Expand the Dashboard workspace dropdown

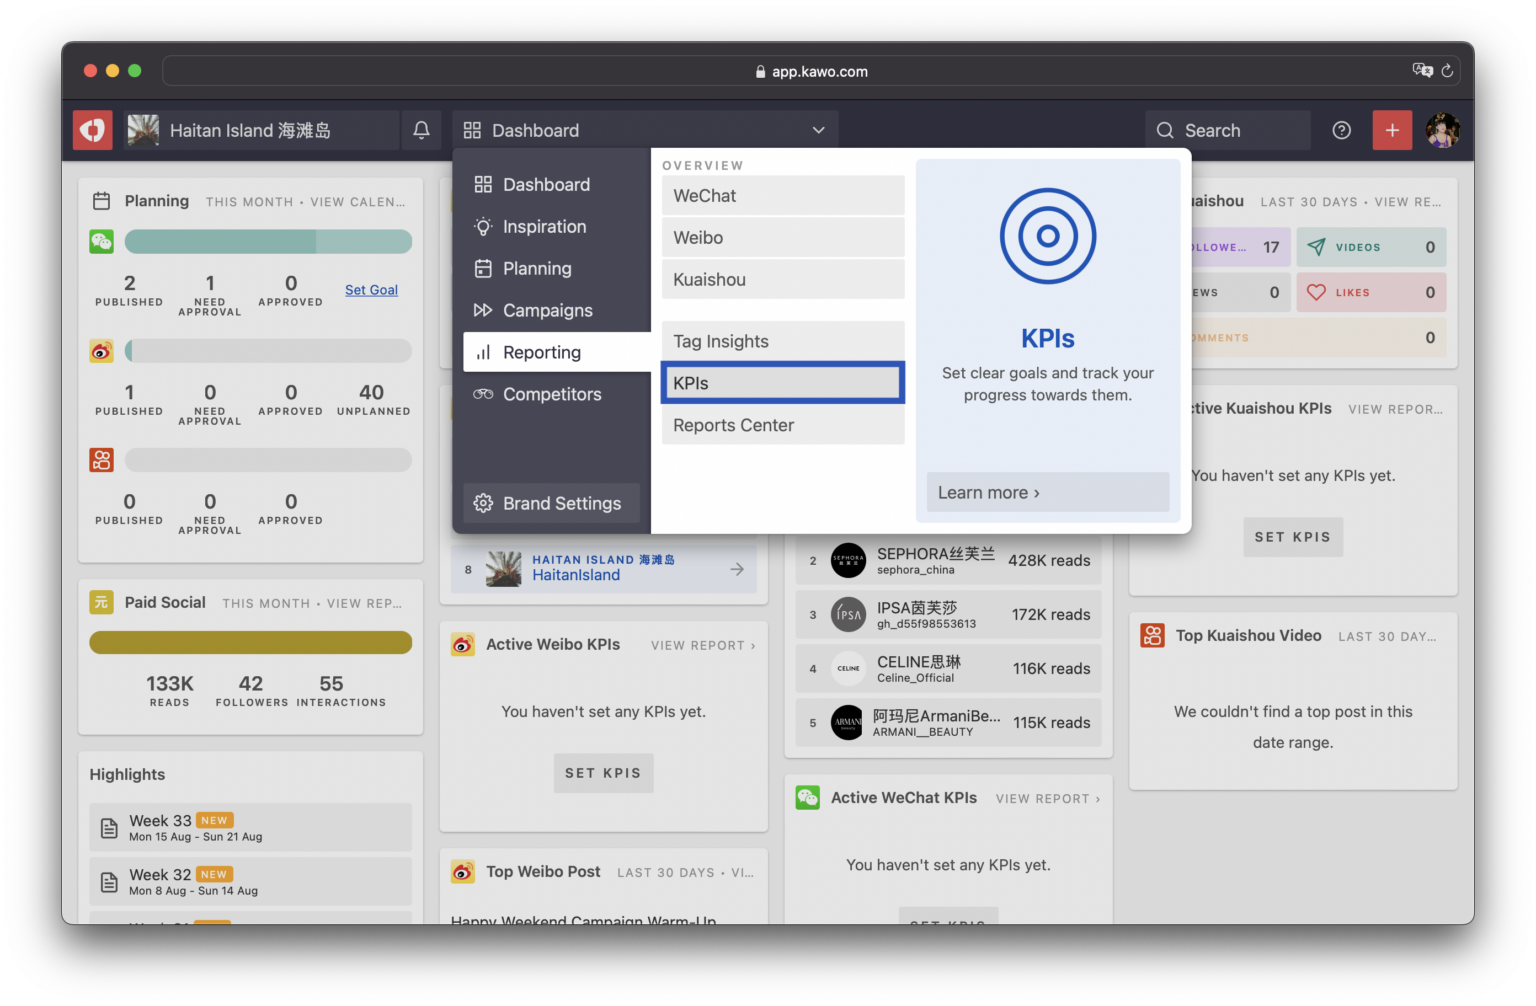[x=818, y=130]
